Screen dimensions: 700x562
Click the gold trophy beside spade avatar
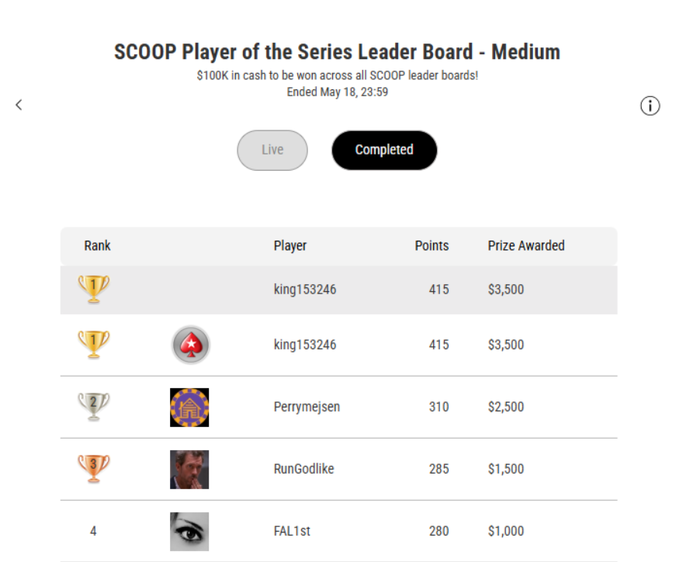[x=93, y=344]
